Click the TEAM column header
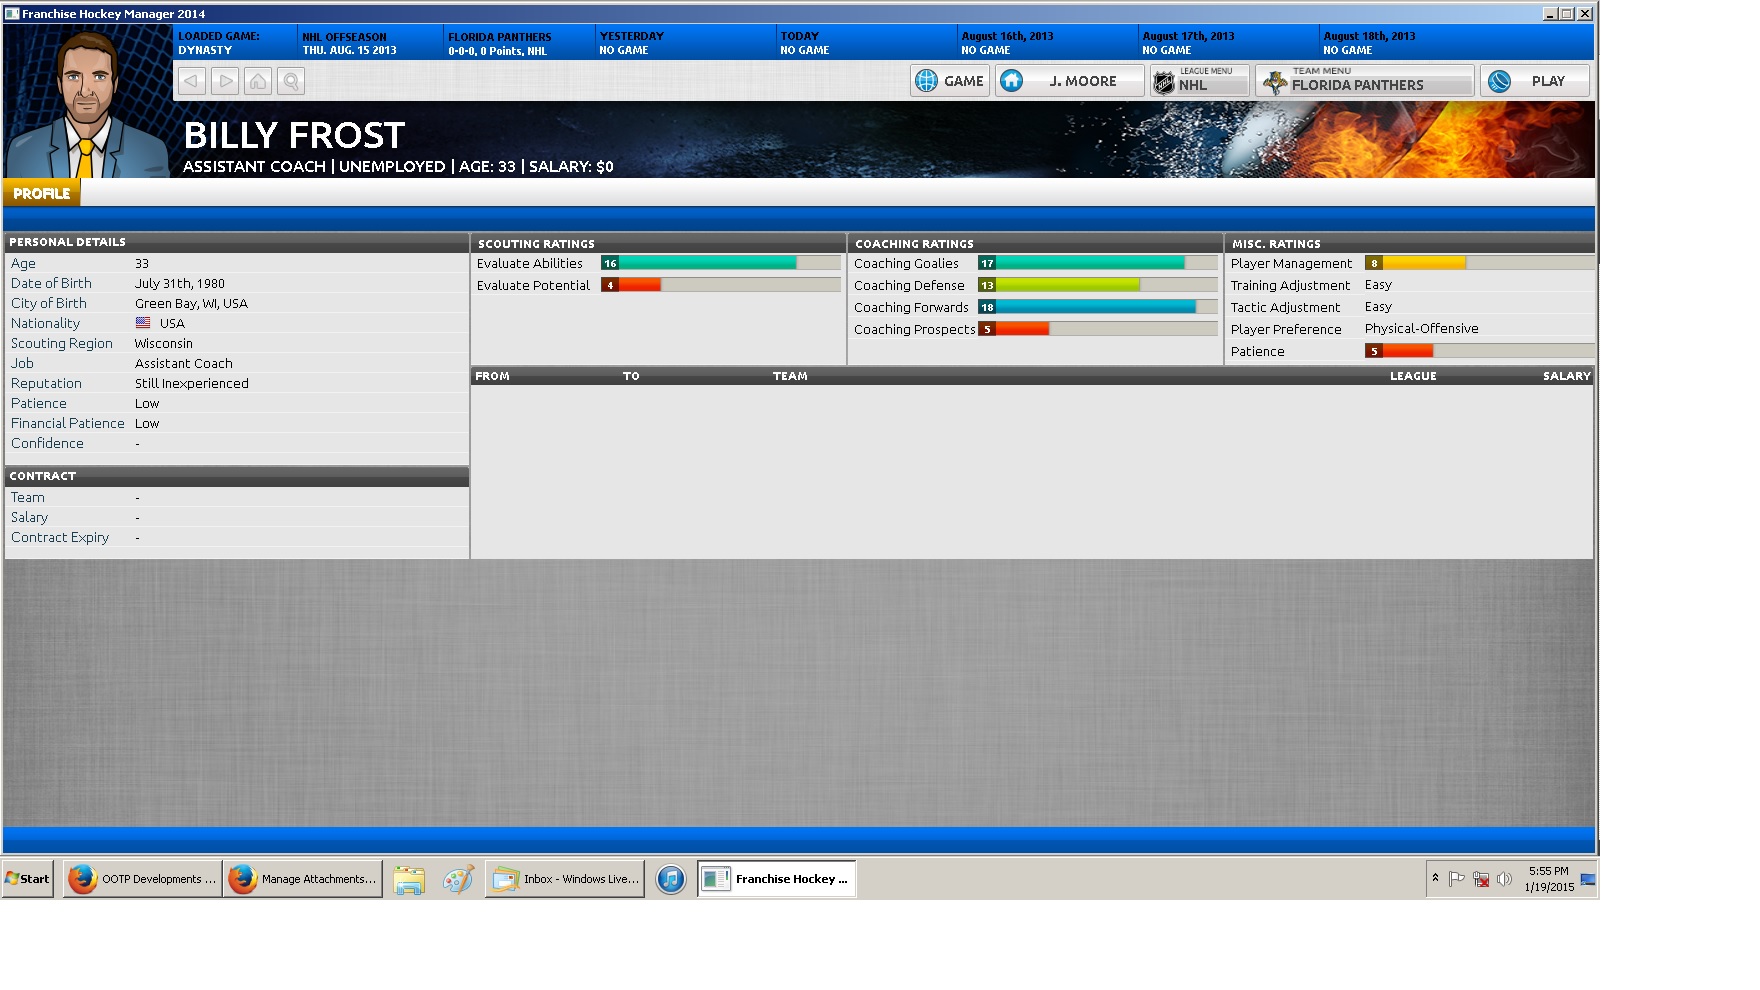Image resolution: width=1760 pixels, height=990 pixels. tap(790, 376)
